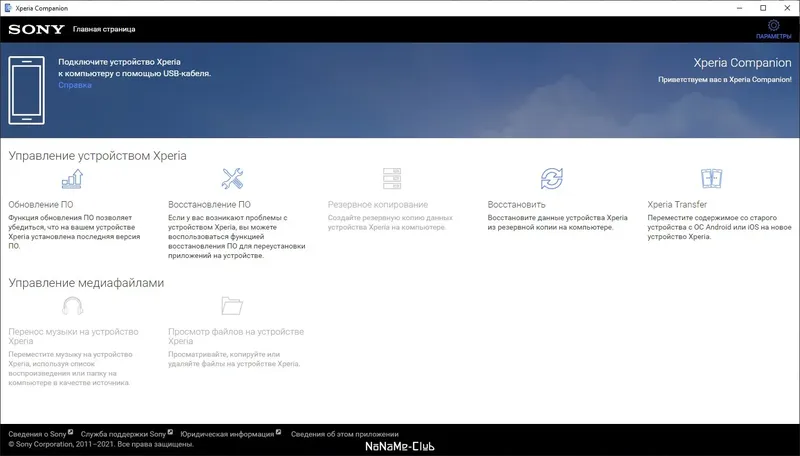Open Служба поддержки Sony link
800x456 pixels.
click(123, 434)
